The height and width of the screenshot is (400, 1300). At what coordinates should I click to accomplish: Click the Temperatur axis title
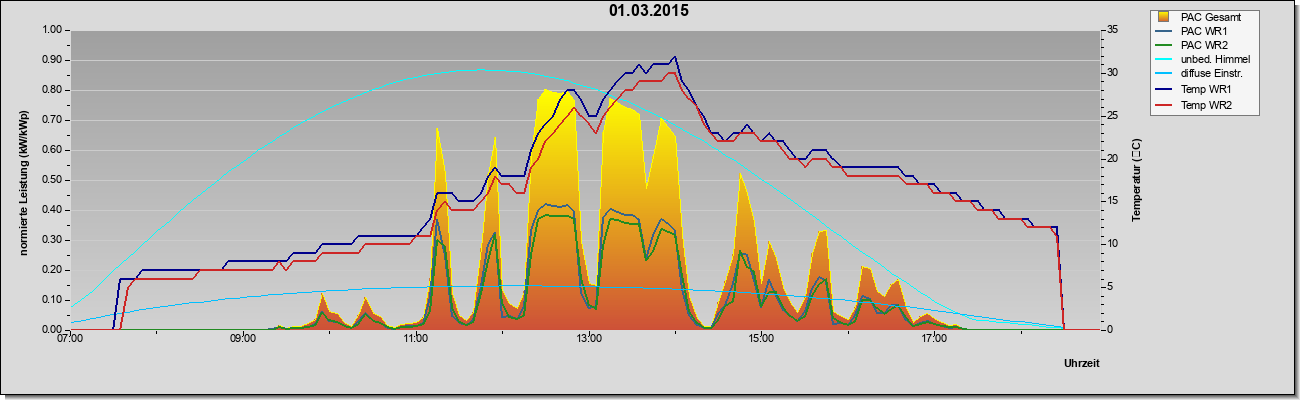coord(1137,180)
